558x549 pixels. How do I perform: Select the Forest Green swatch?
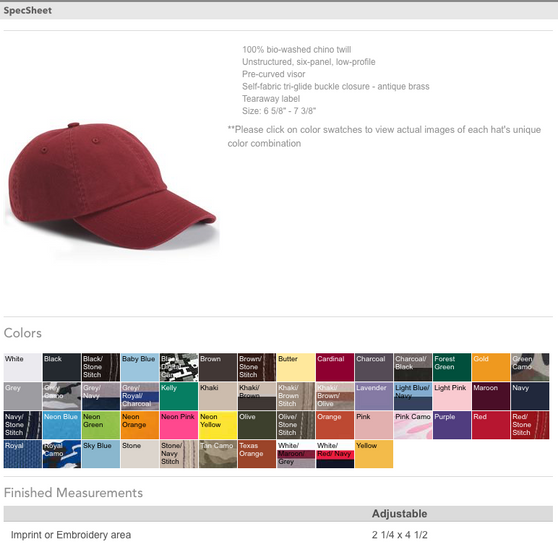[x=452, y=367]
